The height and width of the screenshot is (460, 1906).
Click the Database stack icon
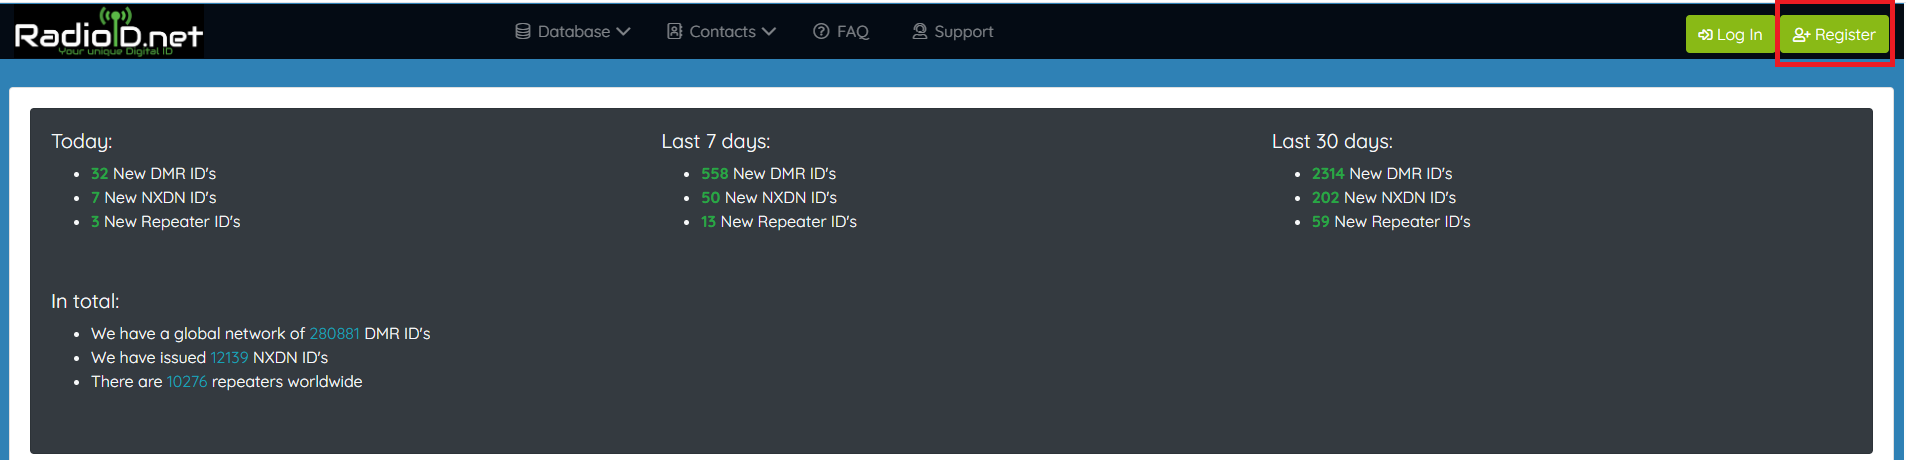click(x=522, y=31)
